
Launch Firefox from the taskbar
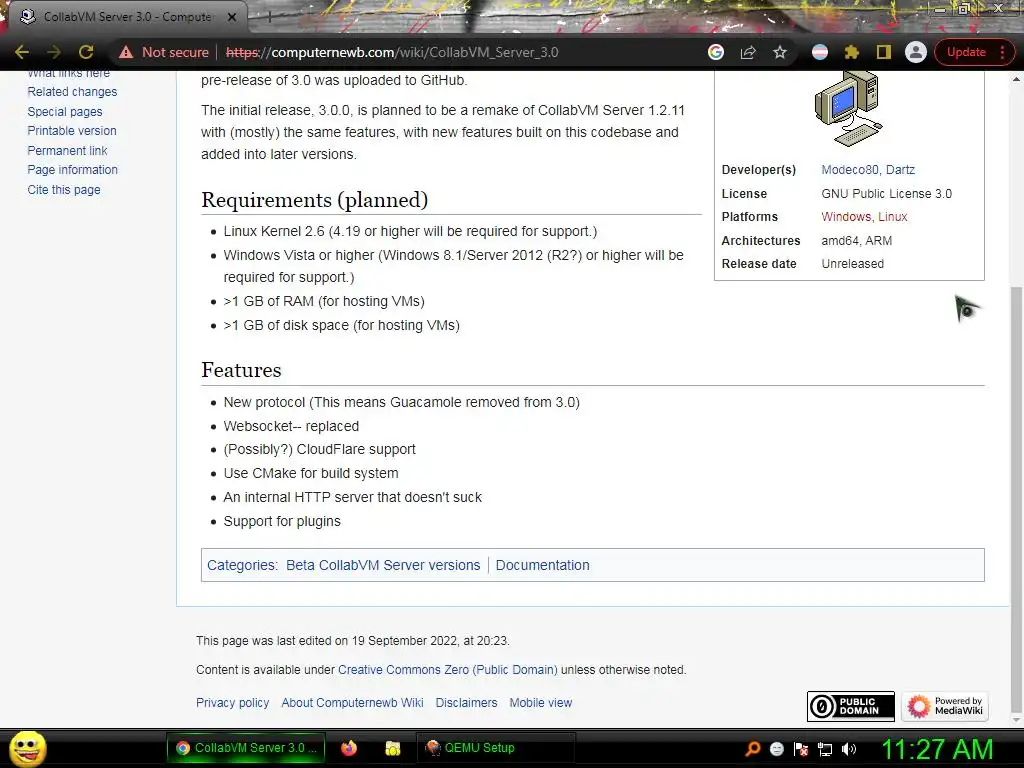(349, 748)
